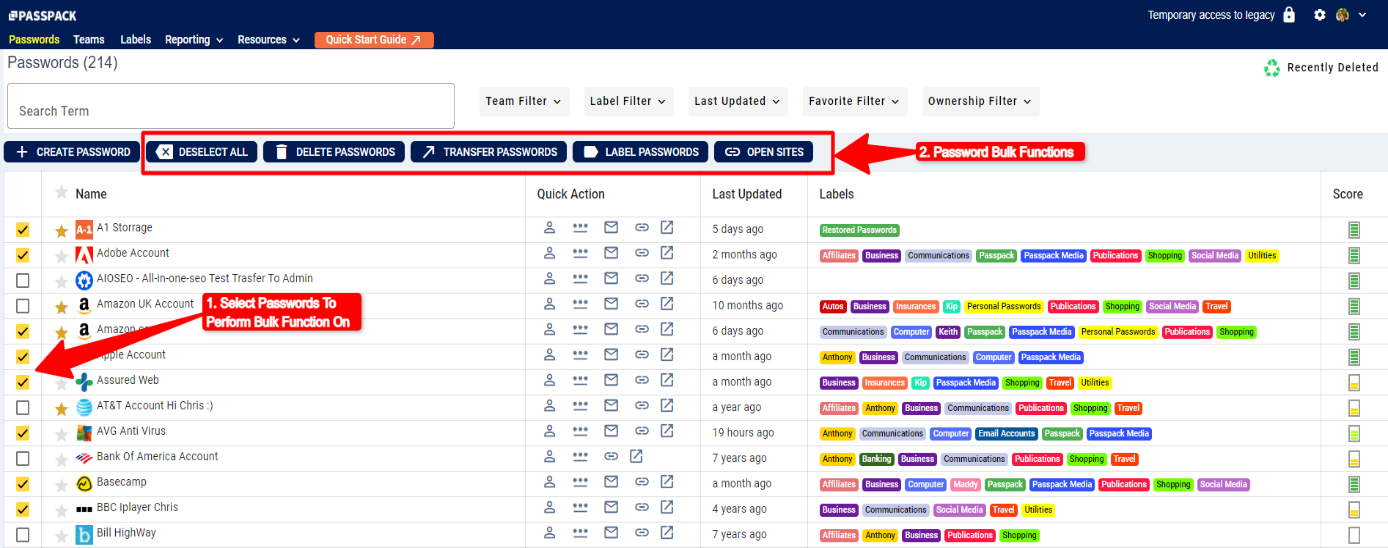The width and height of the screenshot is (1388, 548).
Task: Open the user avatar account menu
Action: click(1350, 15)
